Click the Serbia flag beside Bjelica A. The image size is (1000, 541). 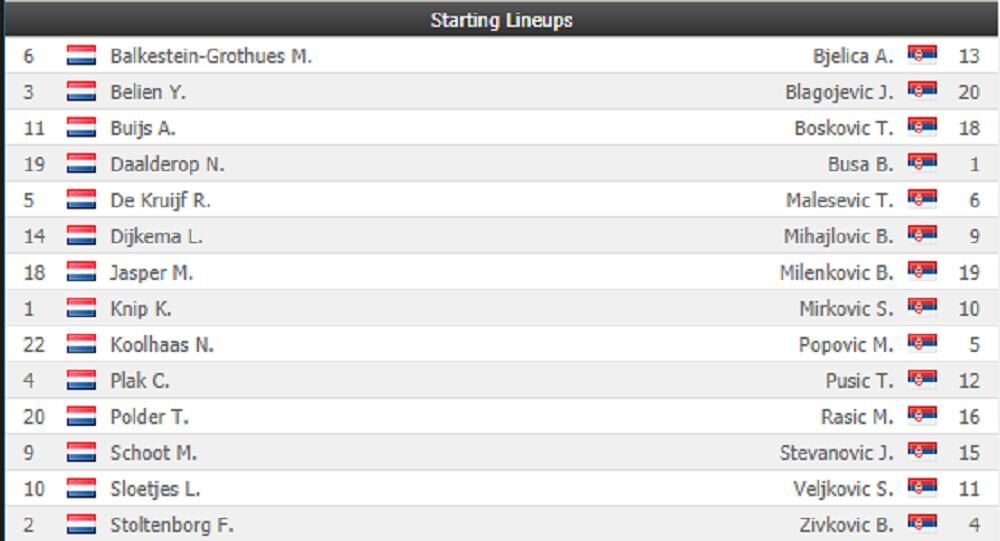tap(922, 56)
